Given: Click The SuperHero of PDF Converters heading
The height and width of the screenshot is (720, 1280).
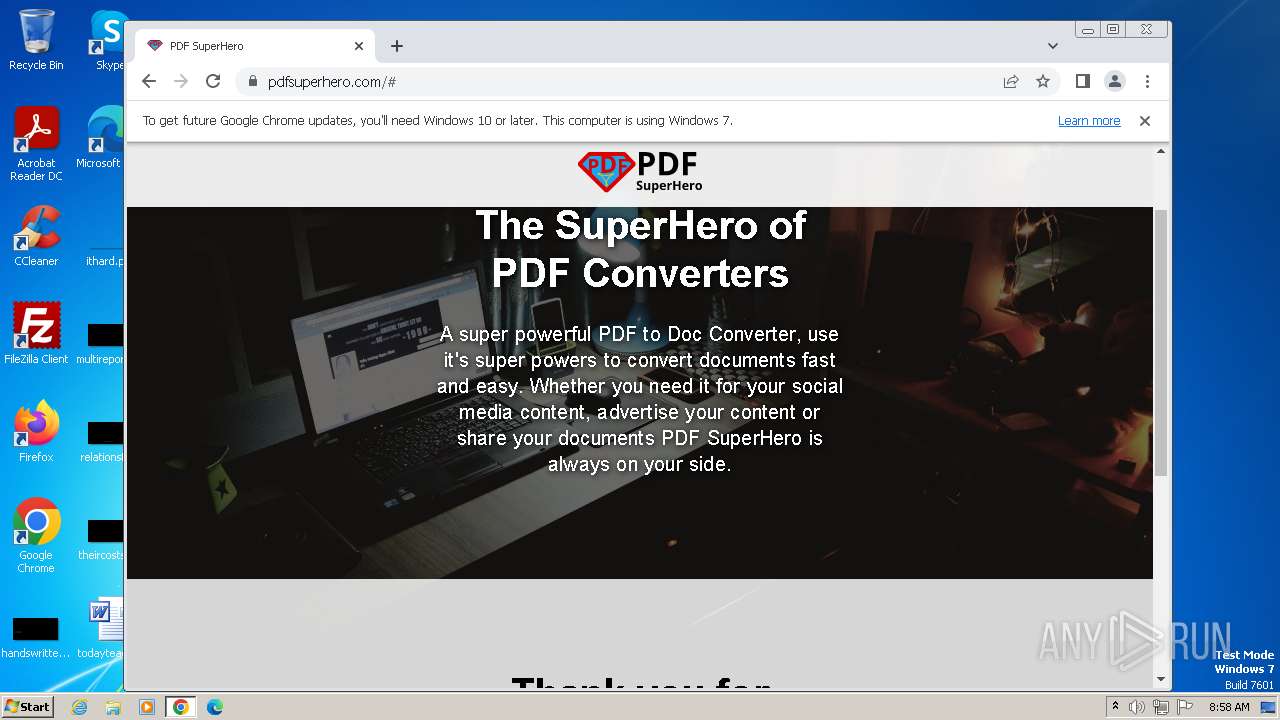Looking at the screenshot, I should point(640,249).
